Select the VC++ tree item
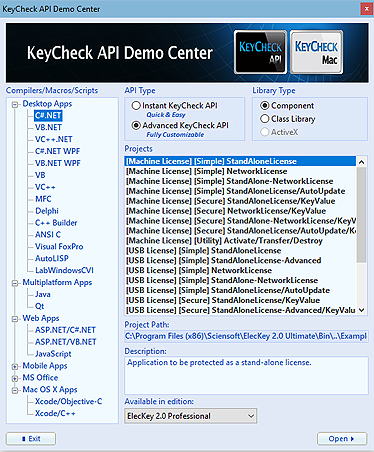374x452 pixels. pos(45,187)
